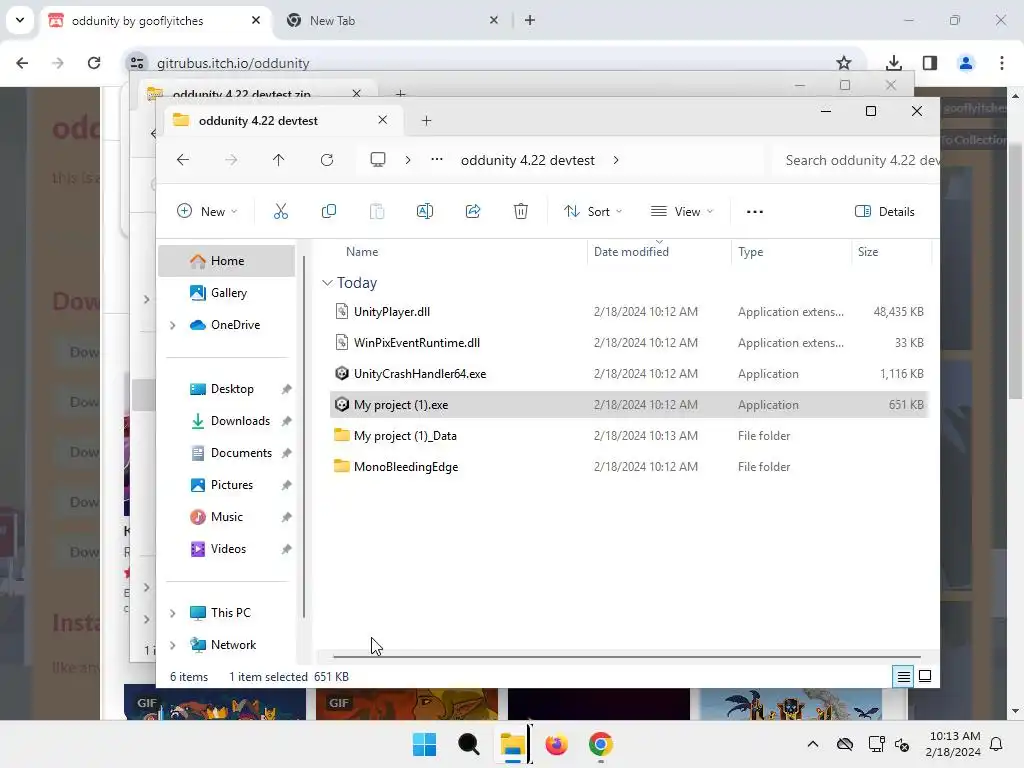View site information icon in address bar
The width and height of the screenshot is (1024, 768).
pos(137,63)
